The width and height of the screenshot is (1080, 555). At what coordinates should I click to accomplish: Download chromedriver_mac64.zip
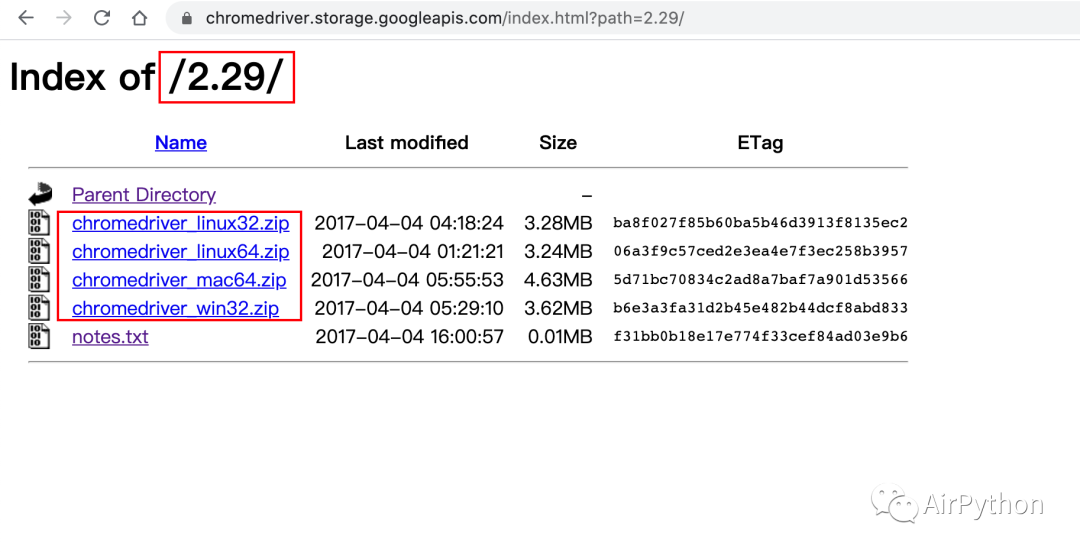[179, 280]
